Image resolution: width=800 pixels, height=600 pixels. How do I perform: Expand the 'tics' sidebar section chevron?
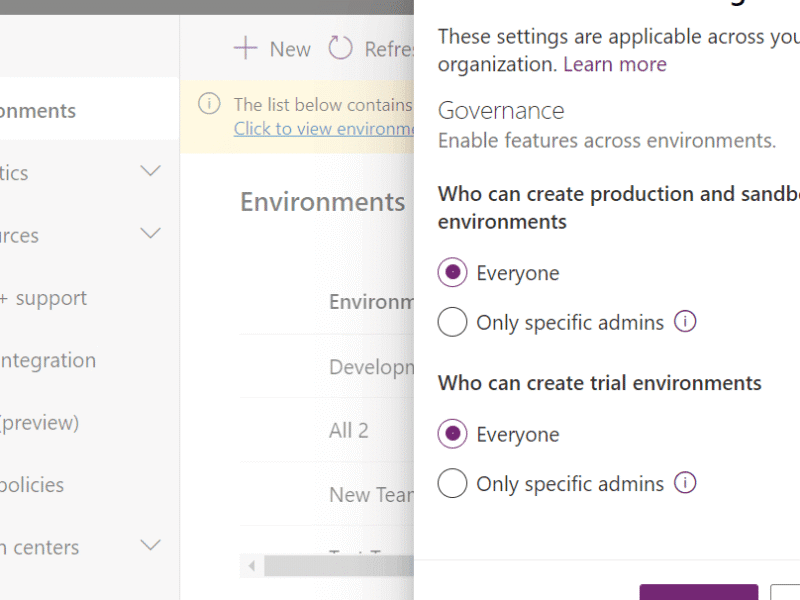151,171
